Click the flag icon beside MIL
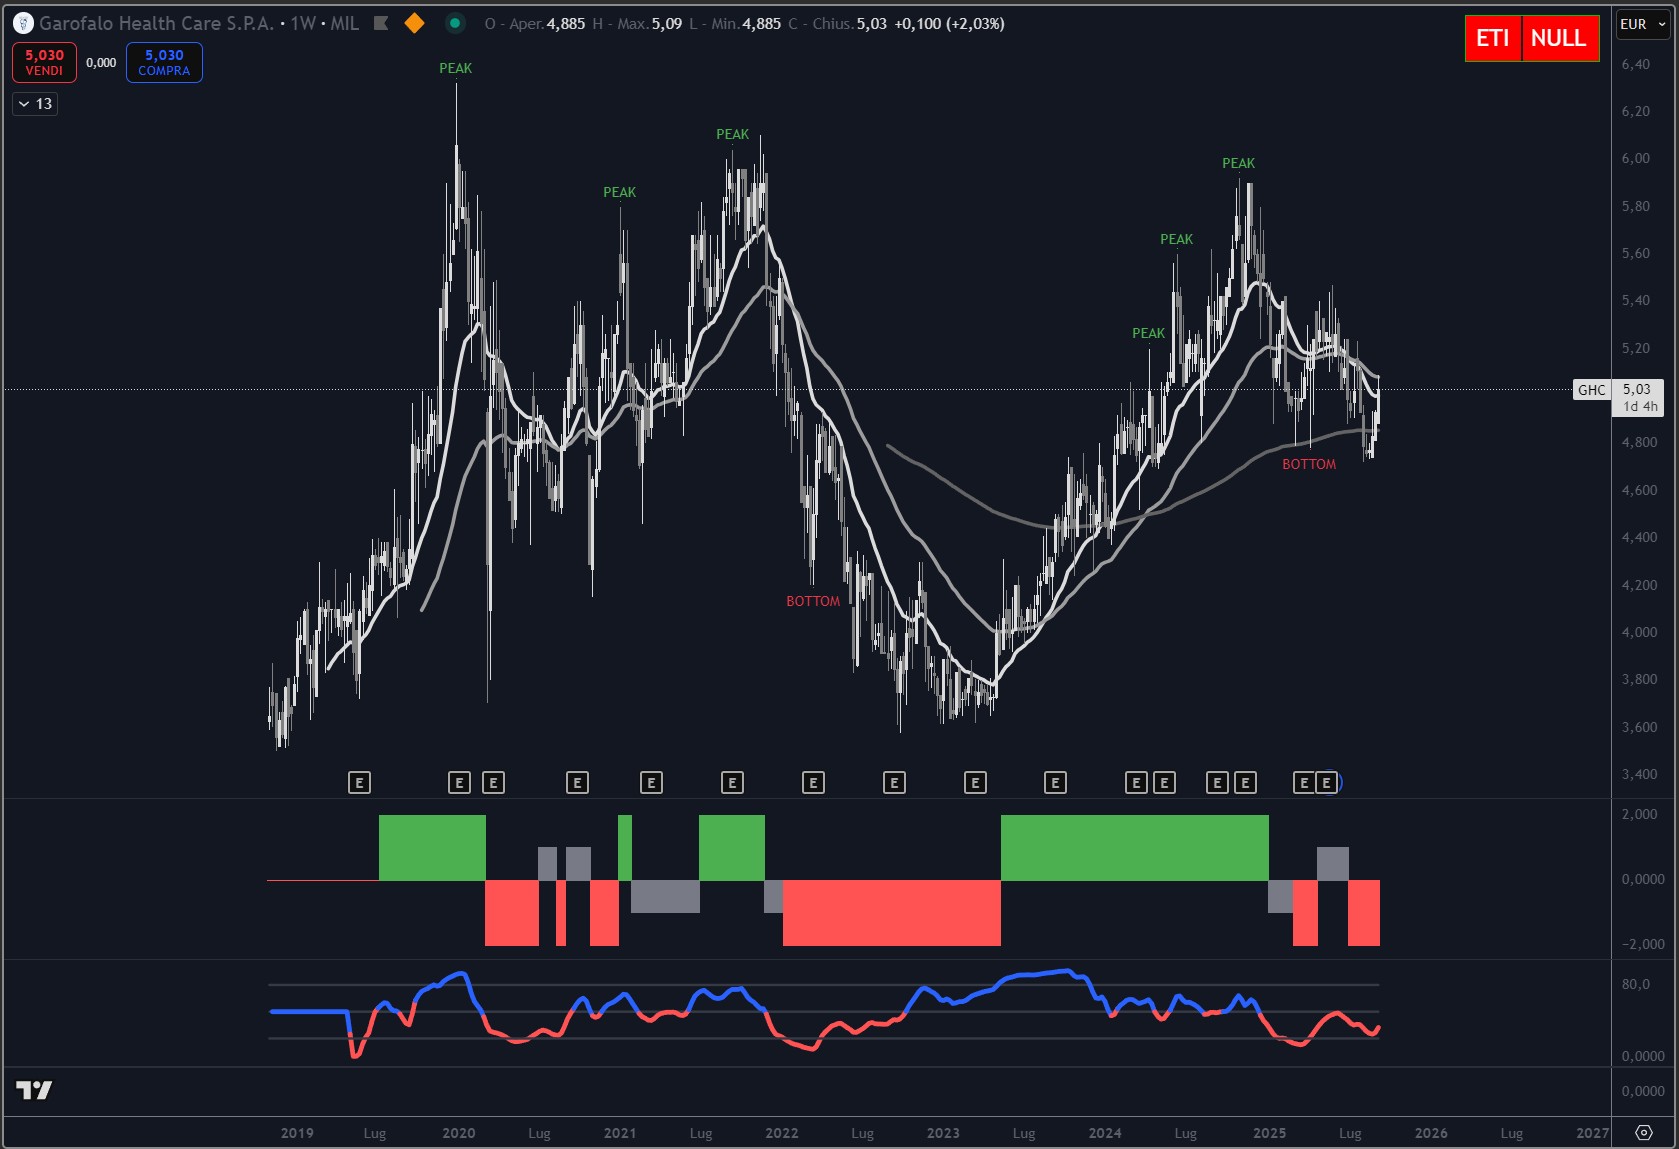The width and height of the screenshot is (1679, 1149). point(381,23)
